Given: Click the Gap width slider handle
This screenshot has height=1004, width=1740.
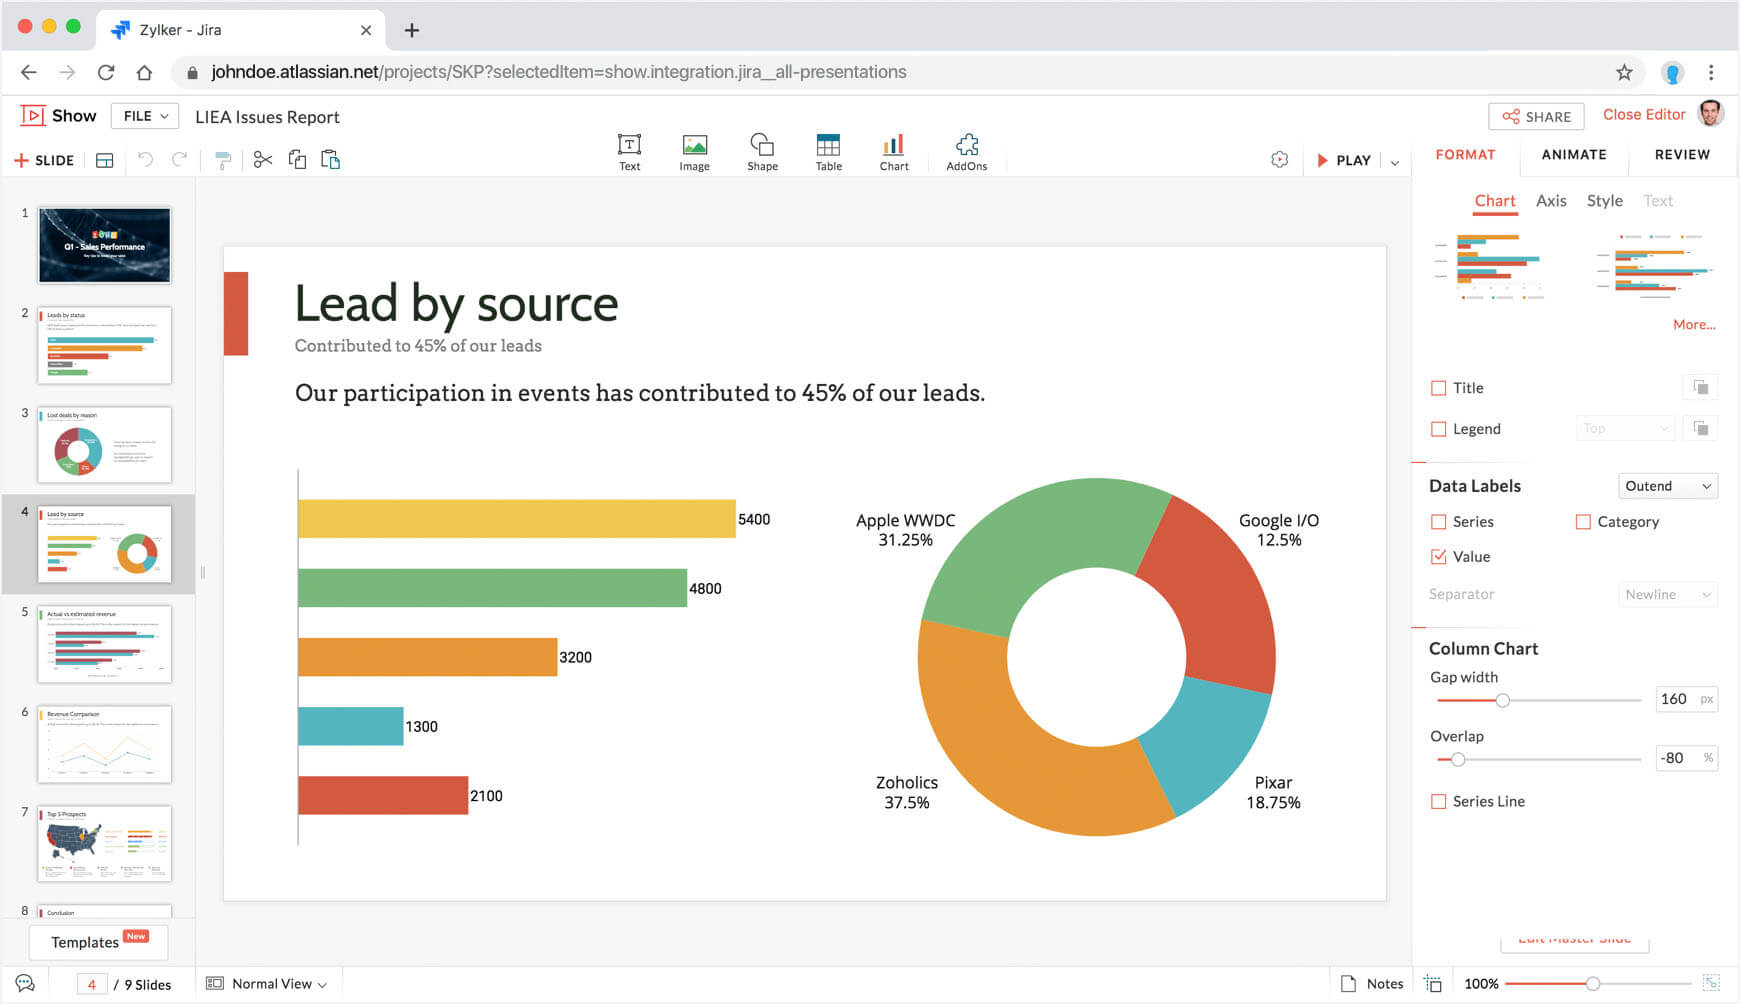Looking at the screenshot, I should click(x=1502, y=700).
